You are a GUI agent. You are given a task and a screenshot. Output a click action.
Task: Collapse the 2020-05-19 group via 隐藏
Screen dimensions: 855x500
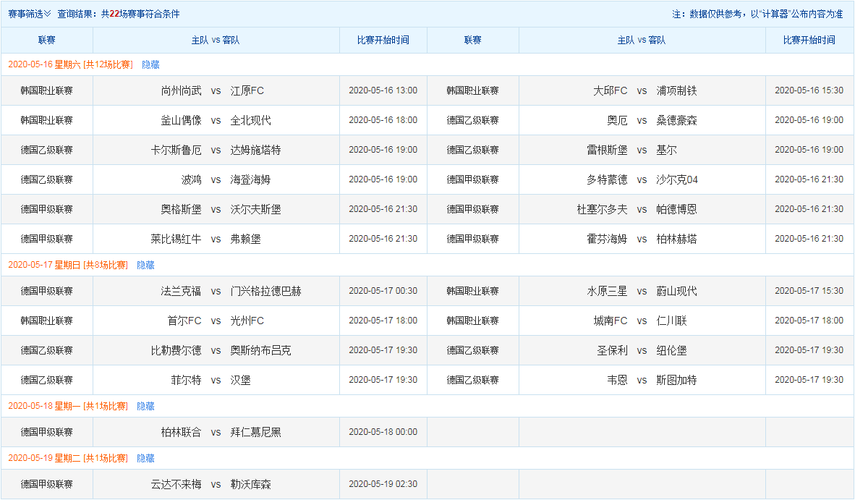[x=145, y=457]
